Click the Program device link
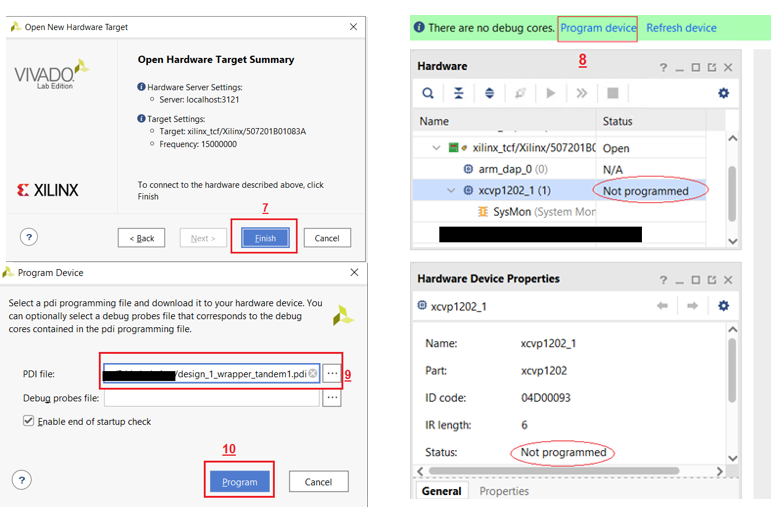Image resolution: width=780 pixels, height=514 pixels. 598,28
